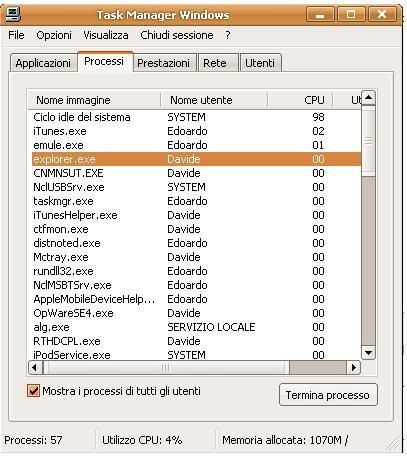Screen dimensions: 407x460
Task: Click the horizontal scroll left arrow
Action: [35, 367]
